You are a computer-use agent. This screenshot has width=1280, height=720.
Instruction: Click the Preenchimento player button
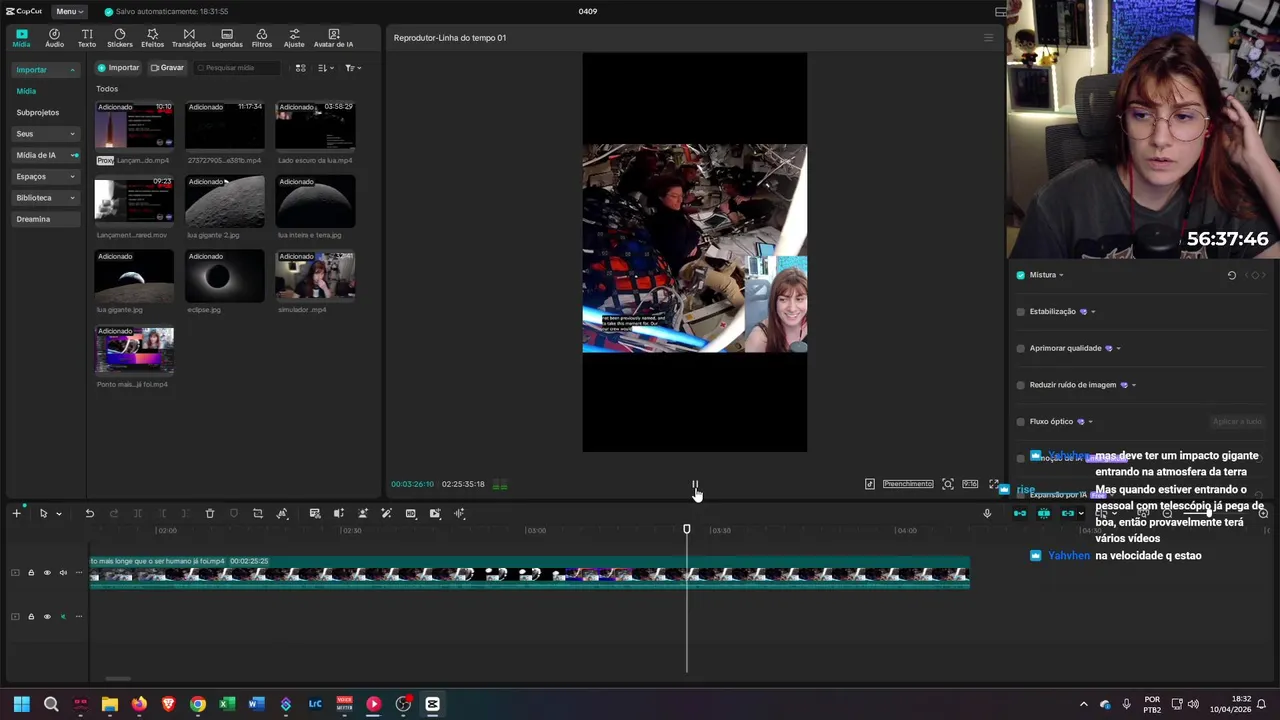[x=908, y=484]
